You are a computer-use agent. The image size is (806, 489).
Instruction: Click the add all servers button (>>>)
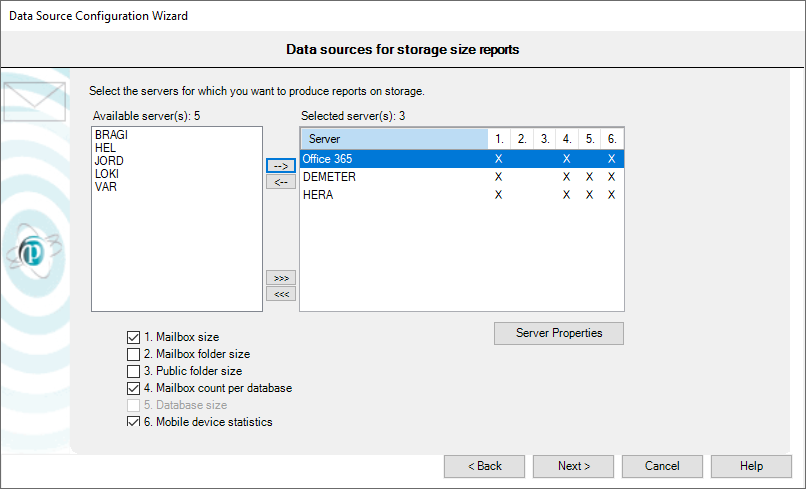pos(281,277)
